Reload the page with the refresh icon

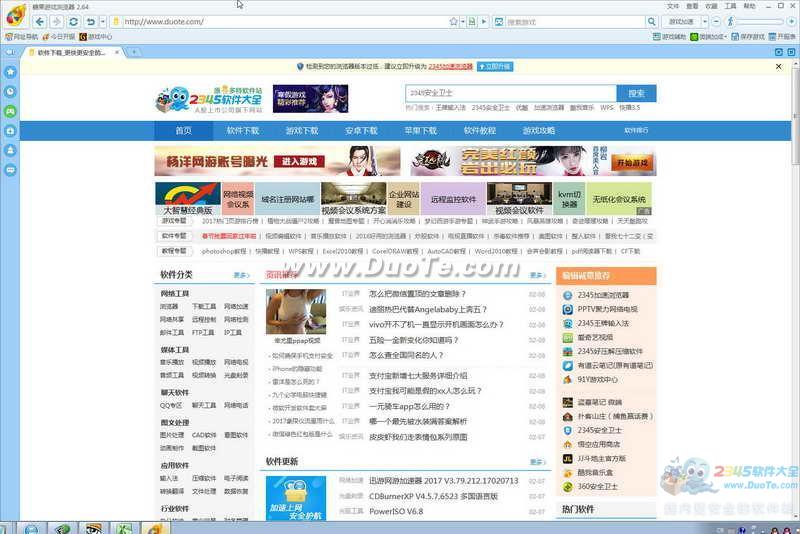[73, 21]
